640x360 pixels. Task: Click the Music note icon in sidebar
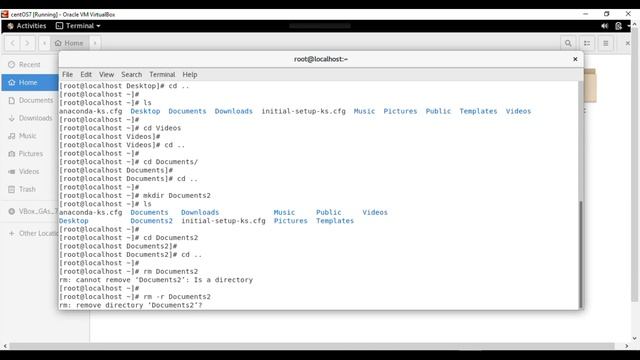[11, 136]
